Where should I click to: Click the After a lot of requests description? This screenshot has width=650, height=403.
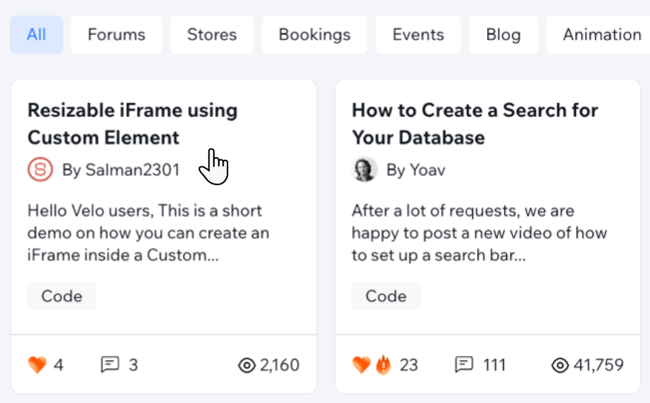click(x=479, y=233)
